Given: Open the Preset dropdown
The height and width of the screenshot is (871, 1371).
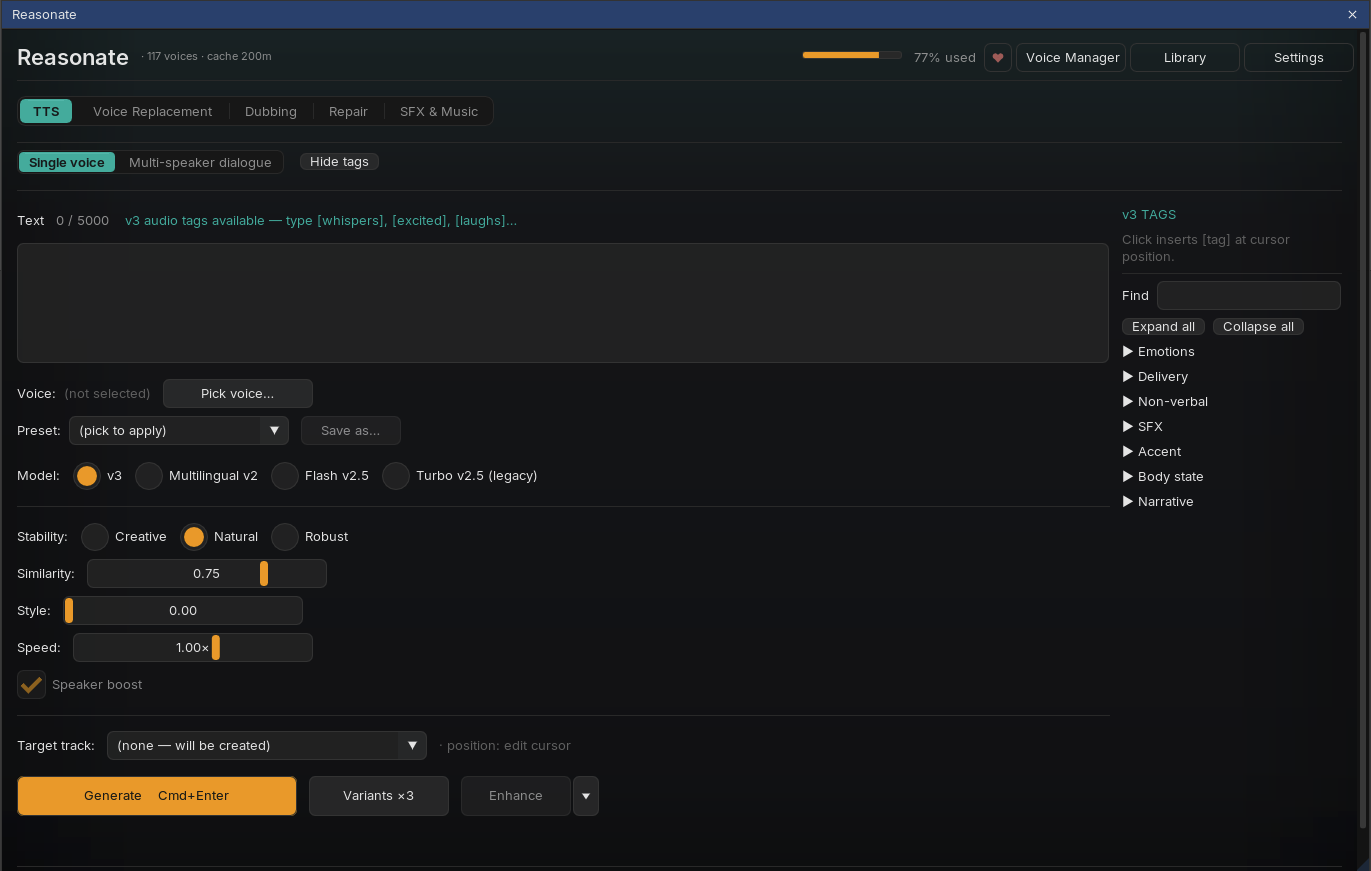Looking at the screenshot, I should (x=179, y=431).
